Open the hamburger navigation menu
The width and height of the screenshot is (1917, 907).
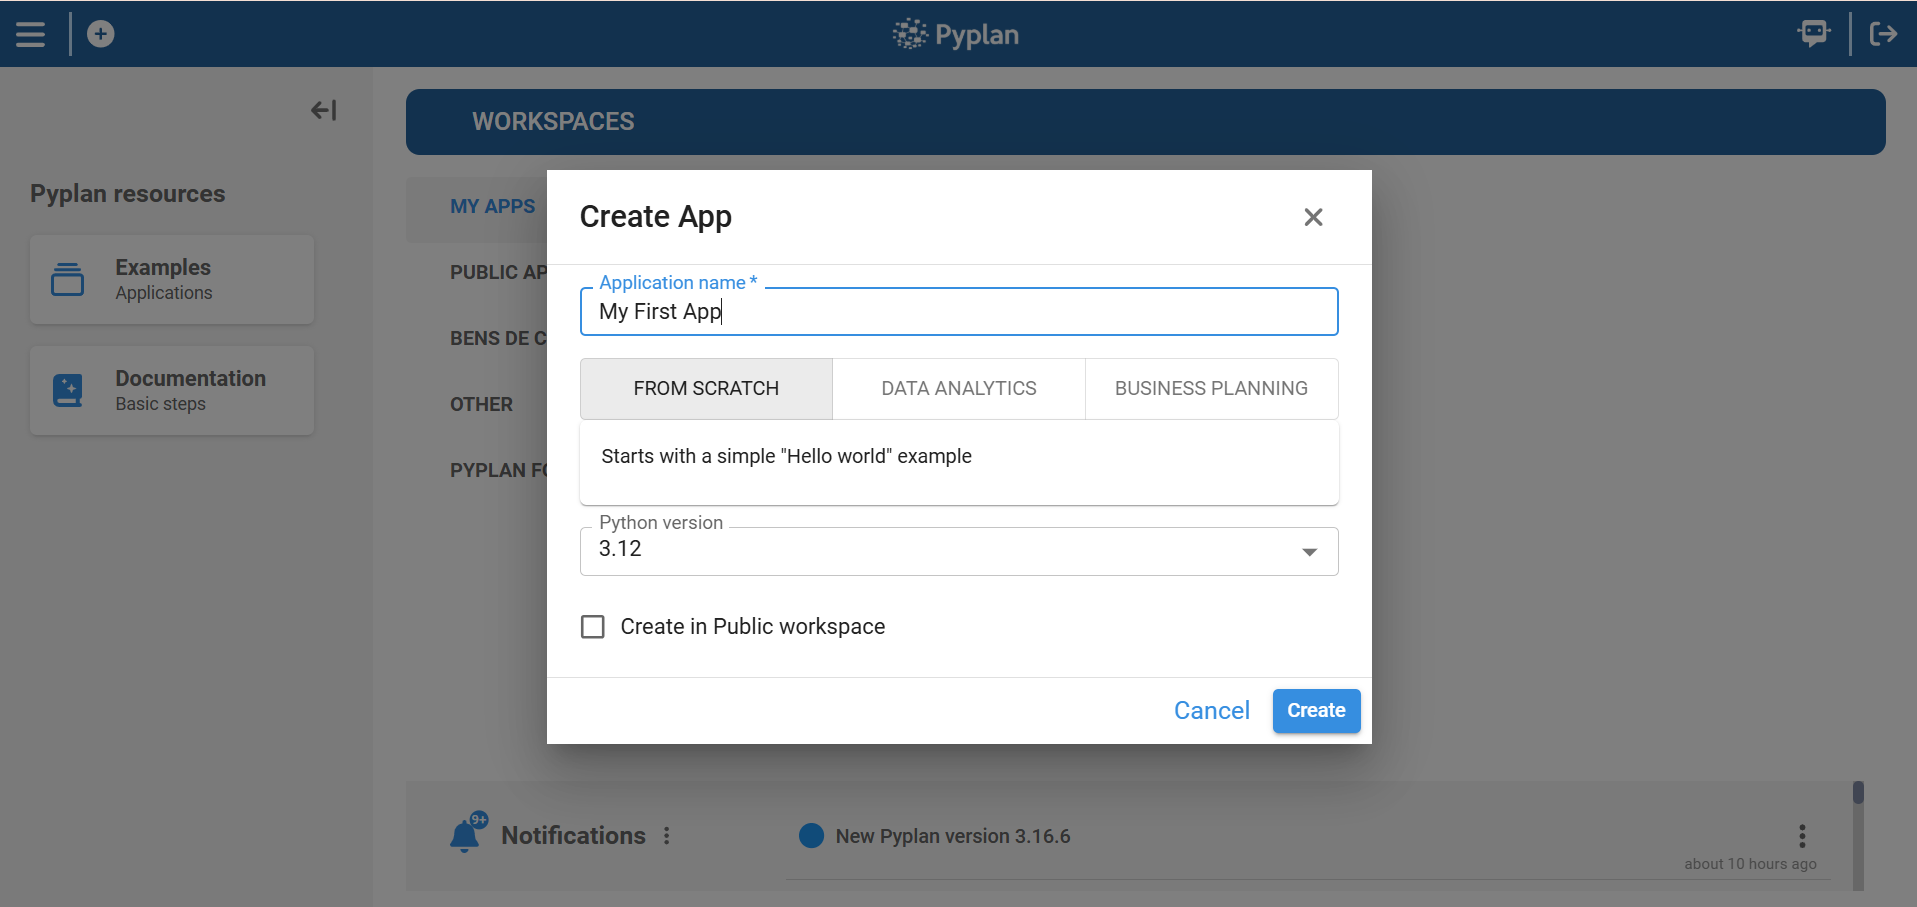point(30,33)
